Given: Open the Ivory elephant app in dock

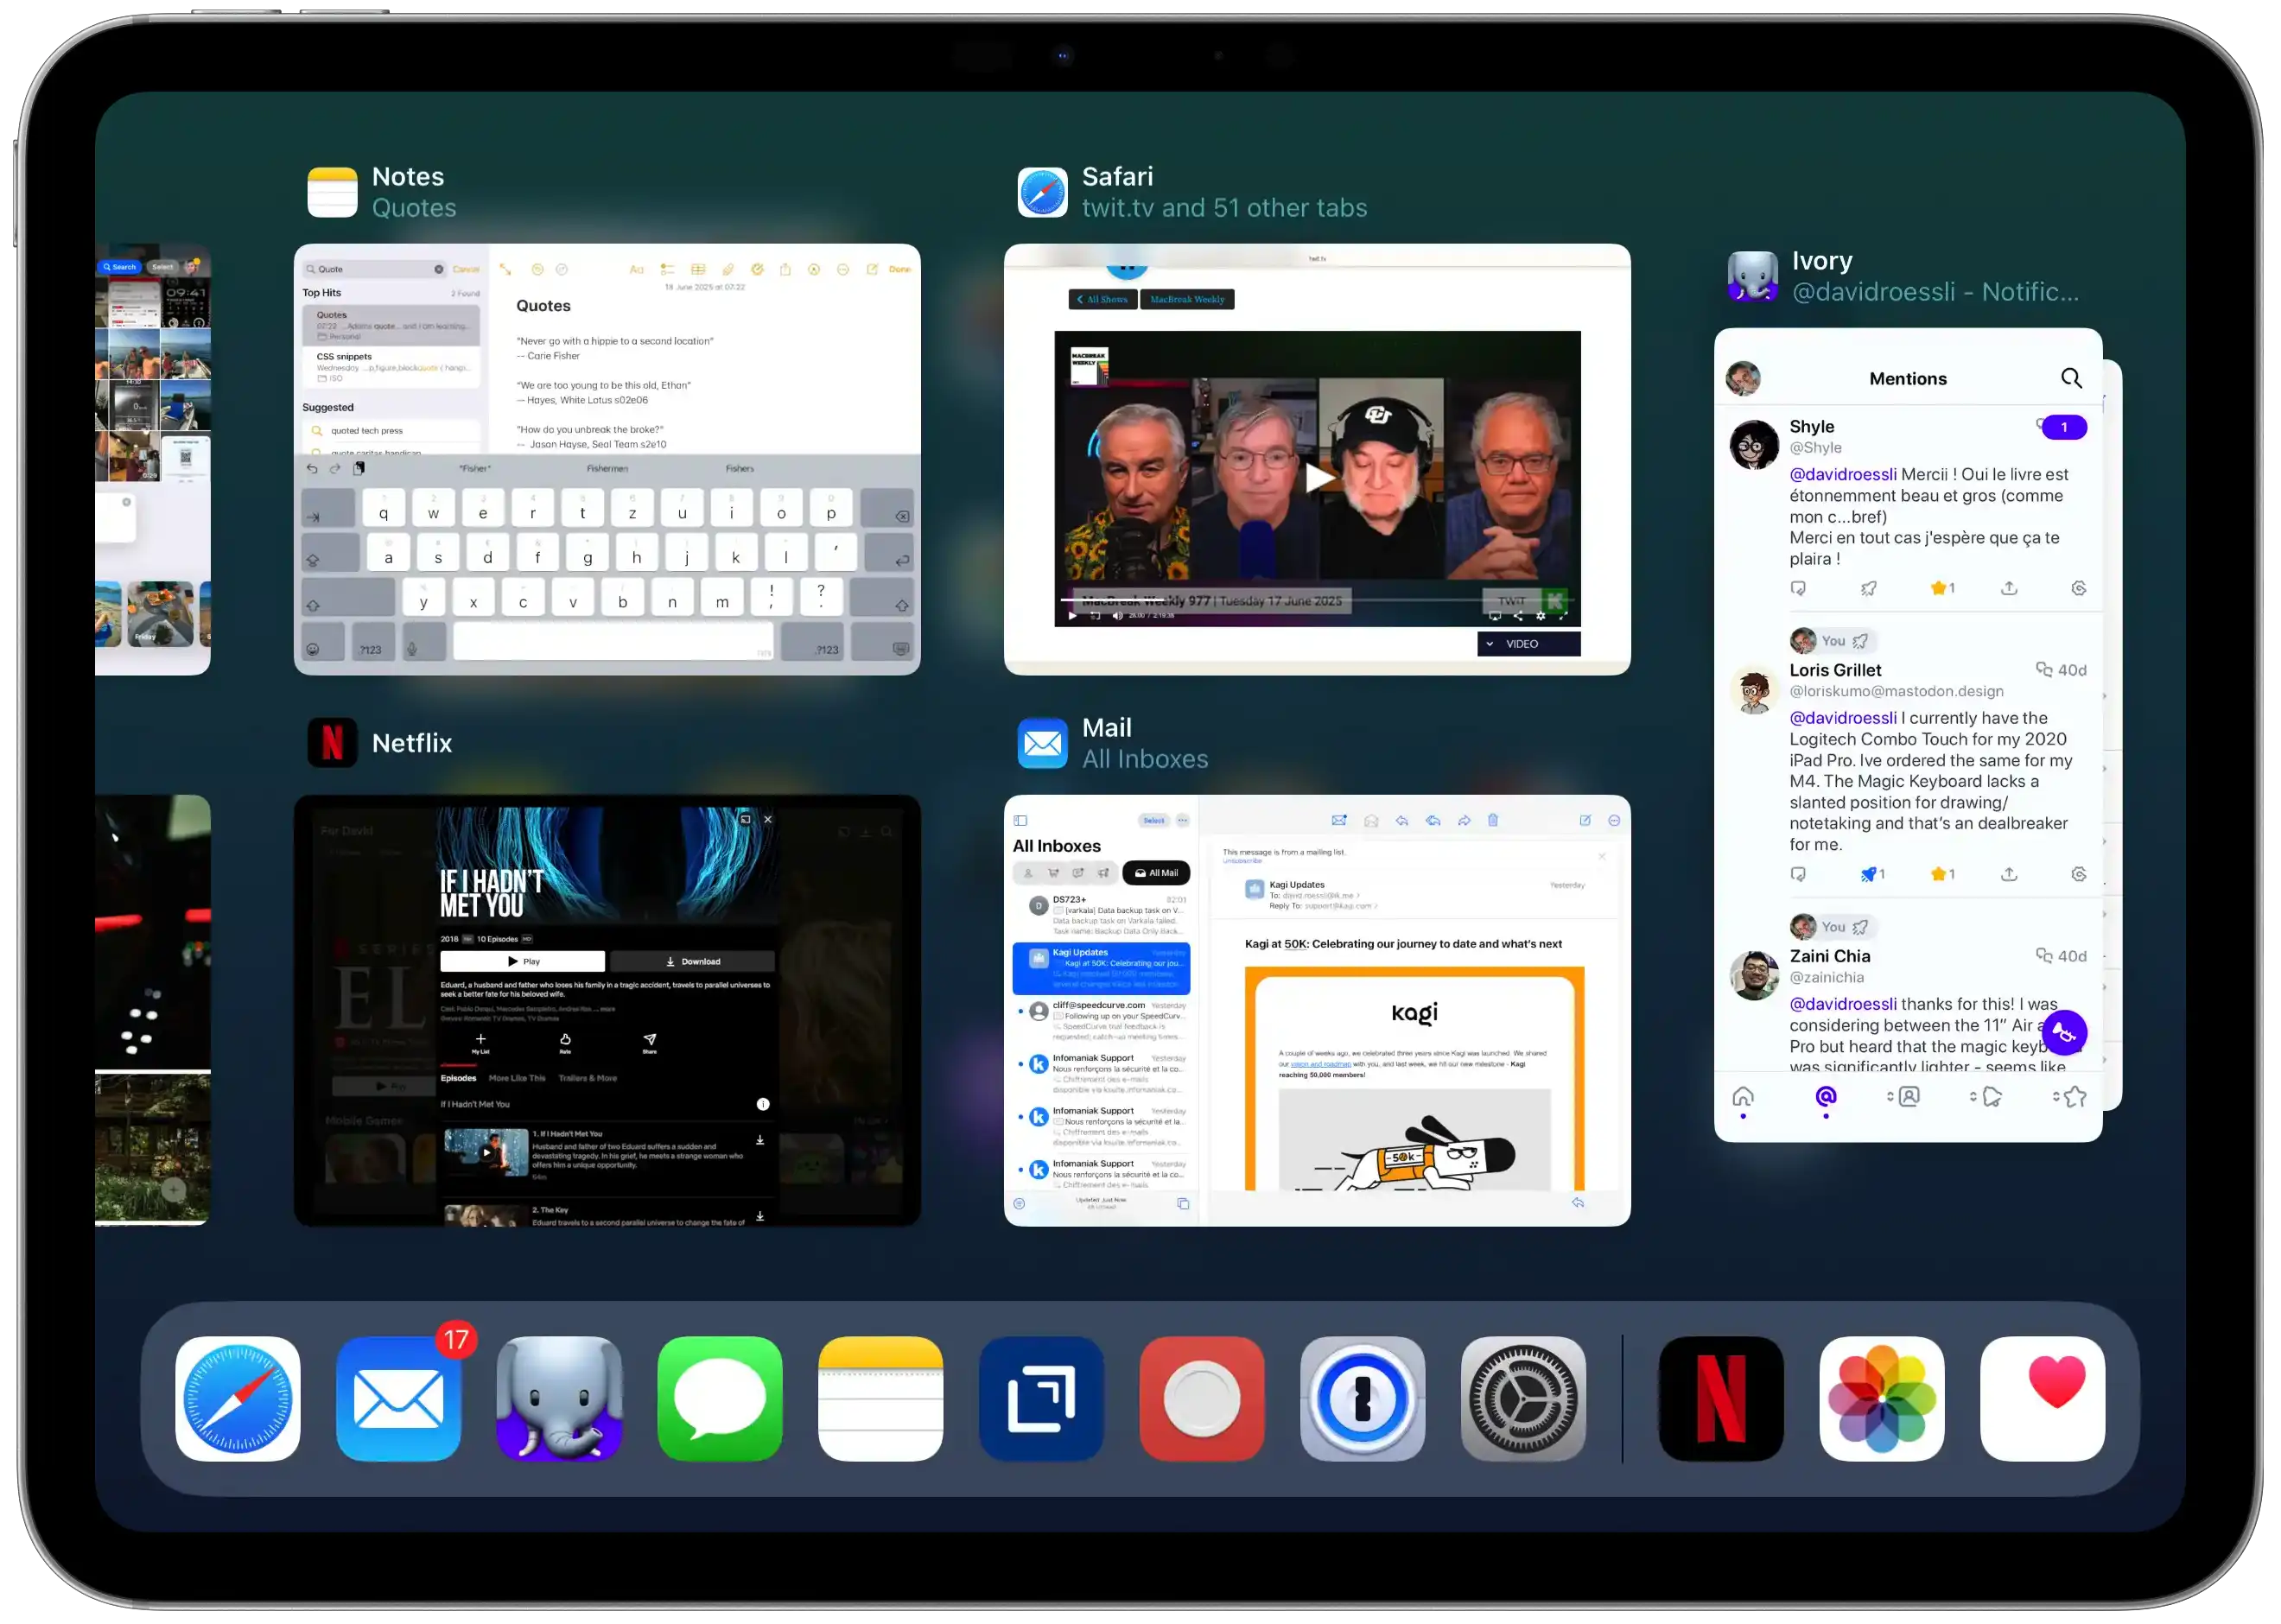Looking at the screenshot, I should [559, 1398].
